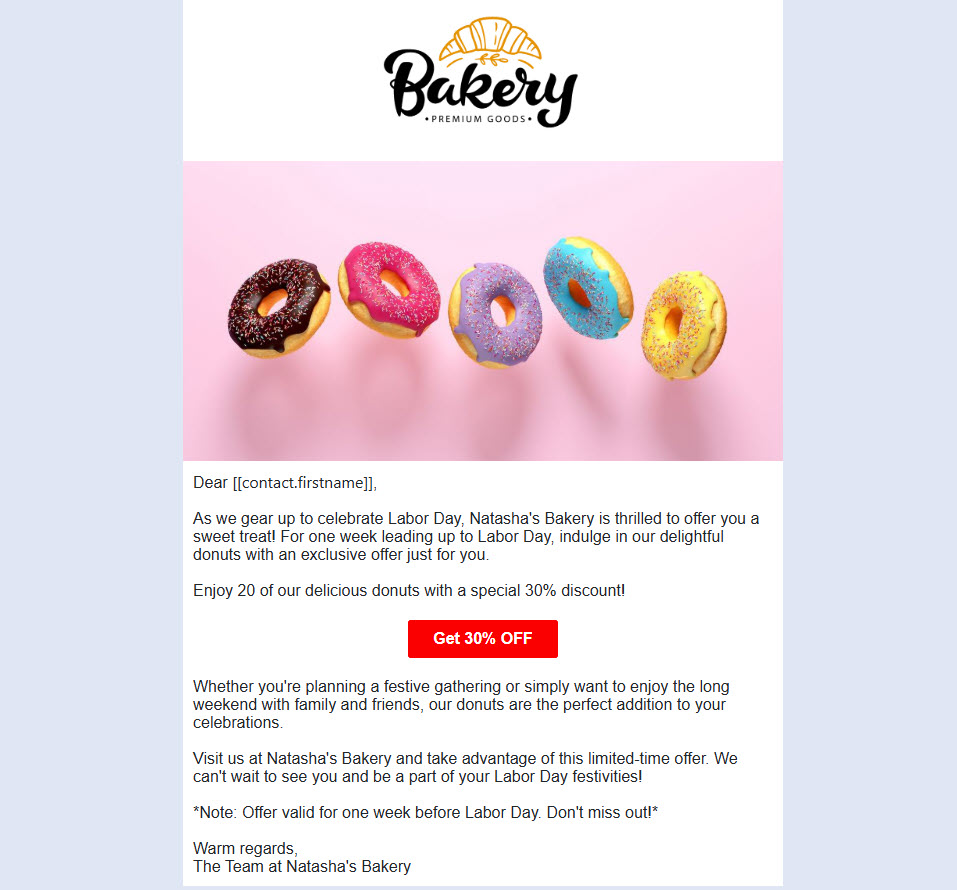Select "The Team at Natasha's Bakery" signature
This screenshot has width=957, height=890.
click(302, 867)
